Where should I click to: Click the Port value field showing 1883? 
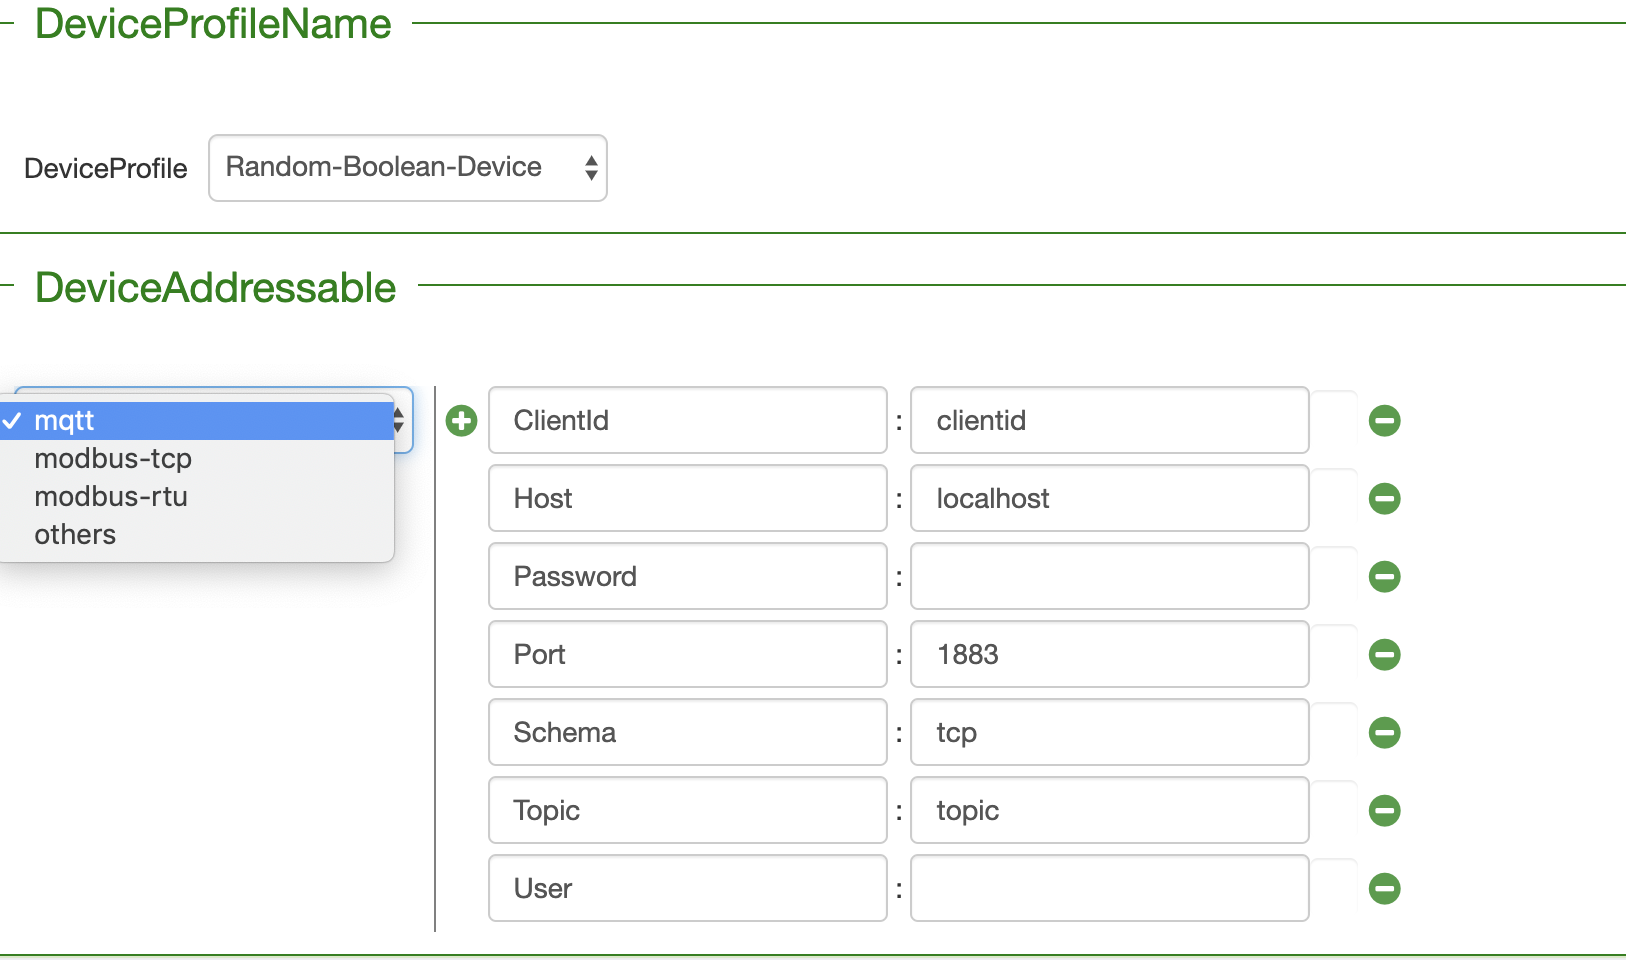click(x=1108, y=654)
